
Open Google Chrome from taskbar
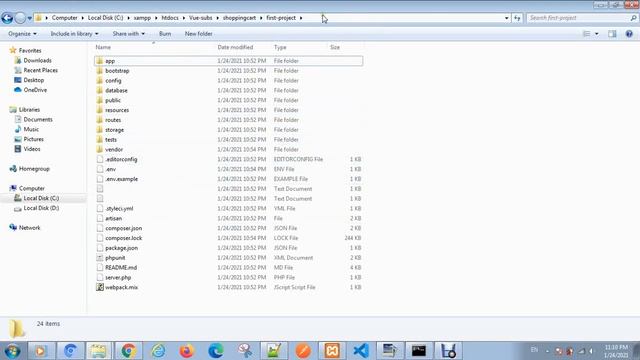pos(128,351)
